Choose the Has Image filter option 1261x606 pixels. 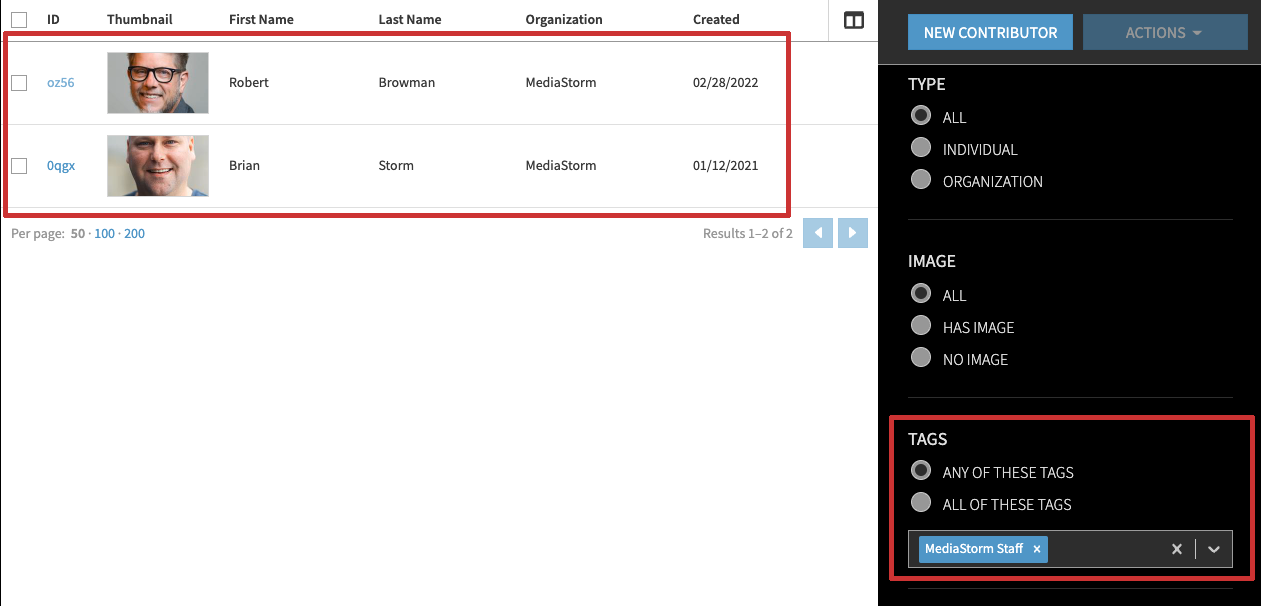point(921,327)
